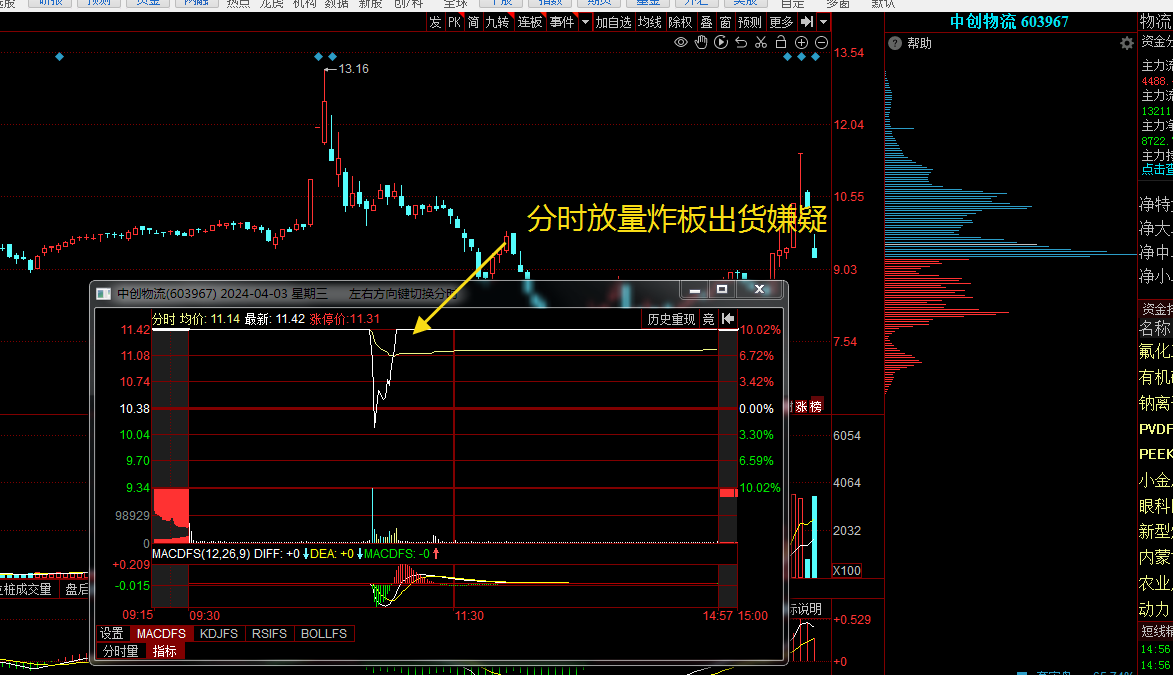Screen dimensions: 1173x675
Task: Click the 窗 window button
Action: coord(726,22)
